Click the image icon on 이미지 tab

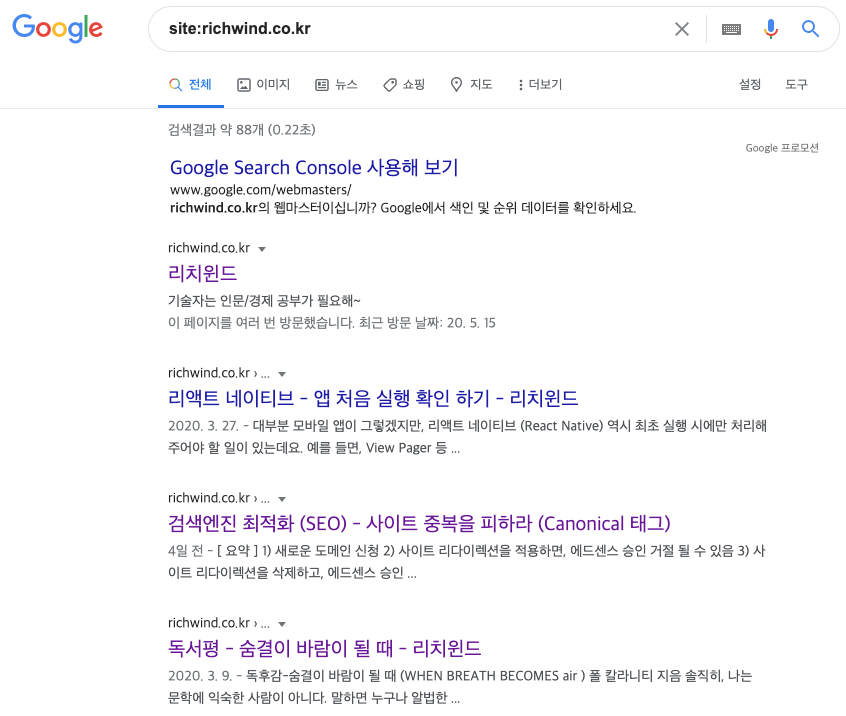244,85
